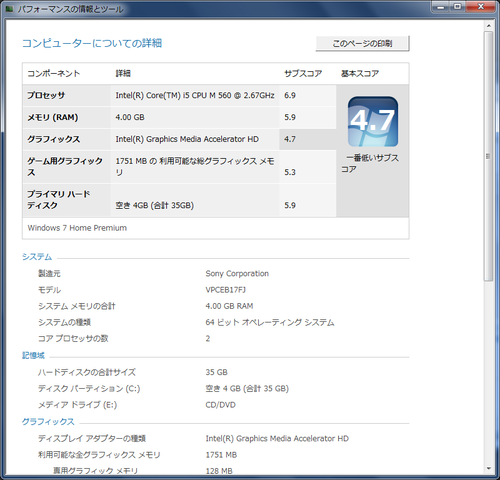Image resolution: width=500 pixels, height=480 pixels.
Task: Click the scrollbar up arrow
Action: click(489, 25)
